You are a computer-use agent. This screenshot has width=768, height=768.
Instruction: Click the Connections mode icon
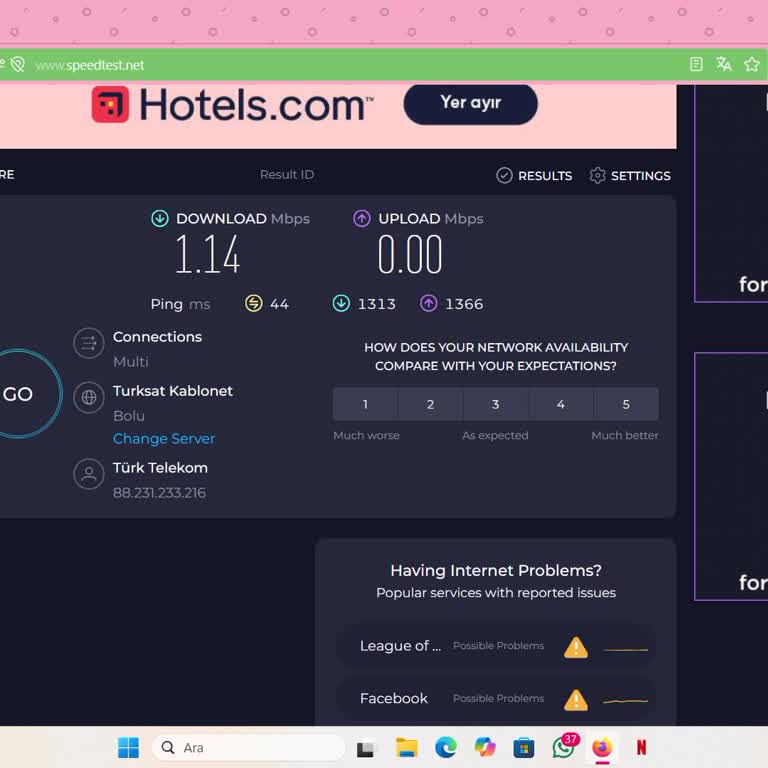89,343
